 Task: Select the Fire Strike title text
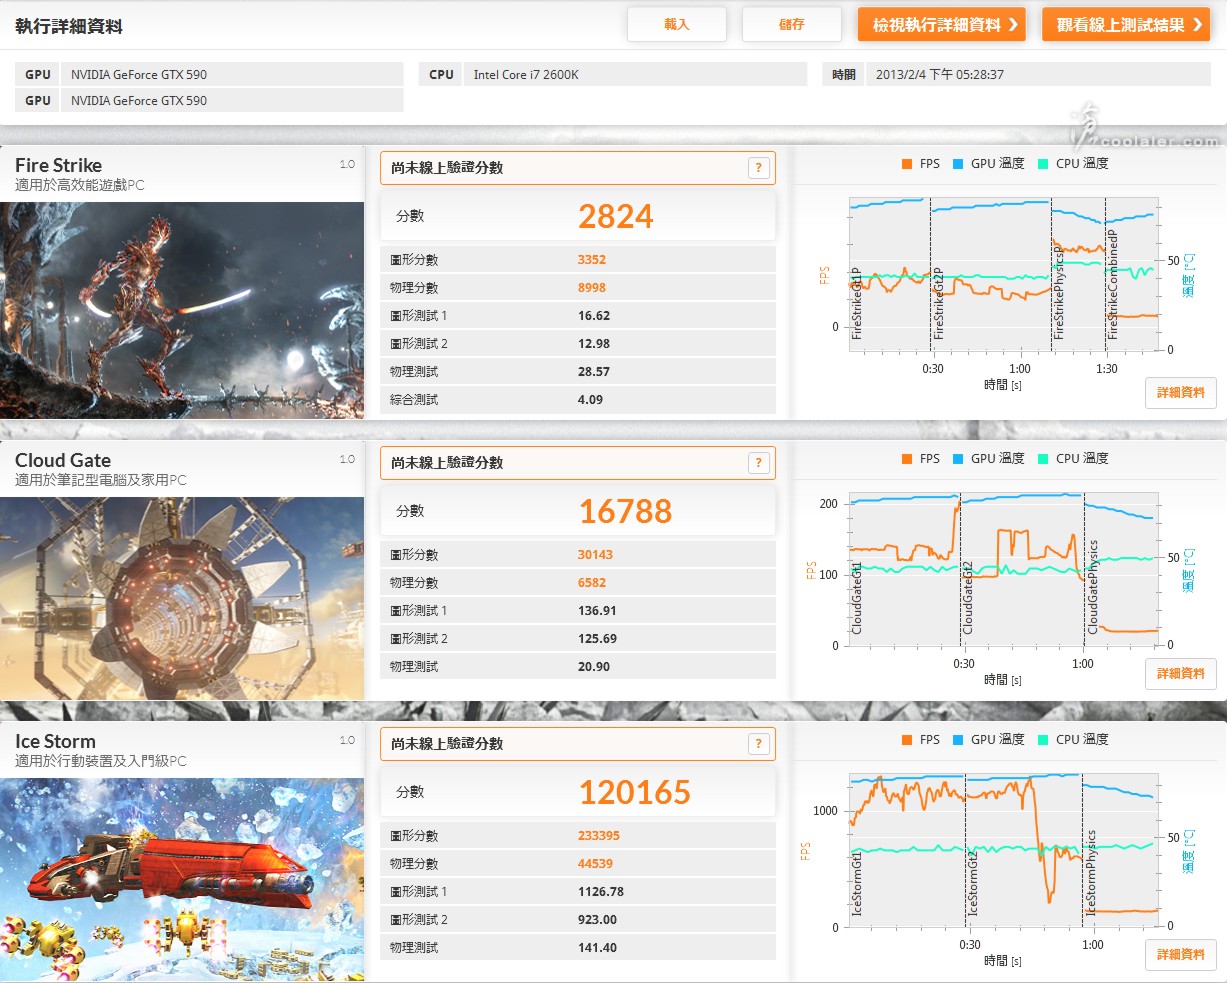(58, 166)
